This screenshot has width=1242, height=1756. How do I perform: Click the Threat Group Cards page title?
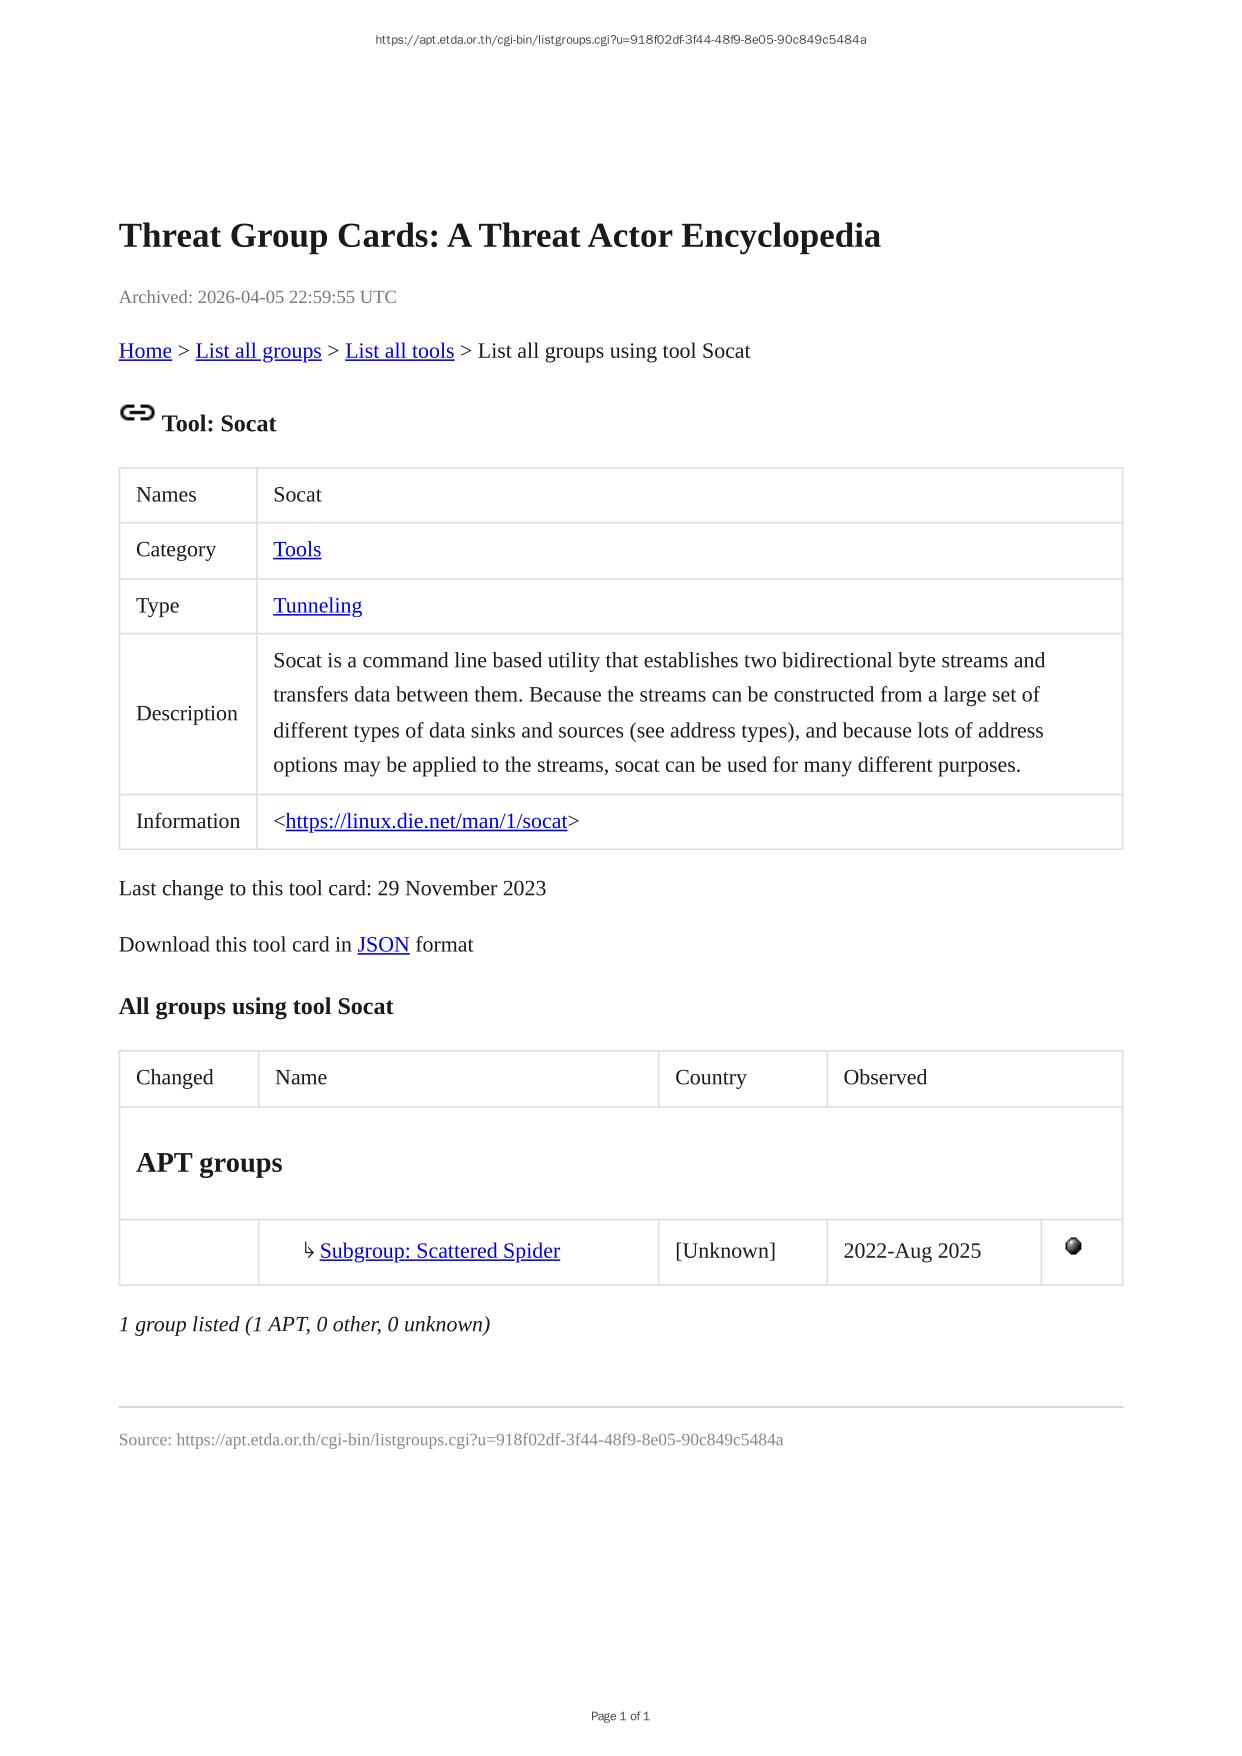click(499, 236)
